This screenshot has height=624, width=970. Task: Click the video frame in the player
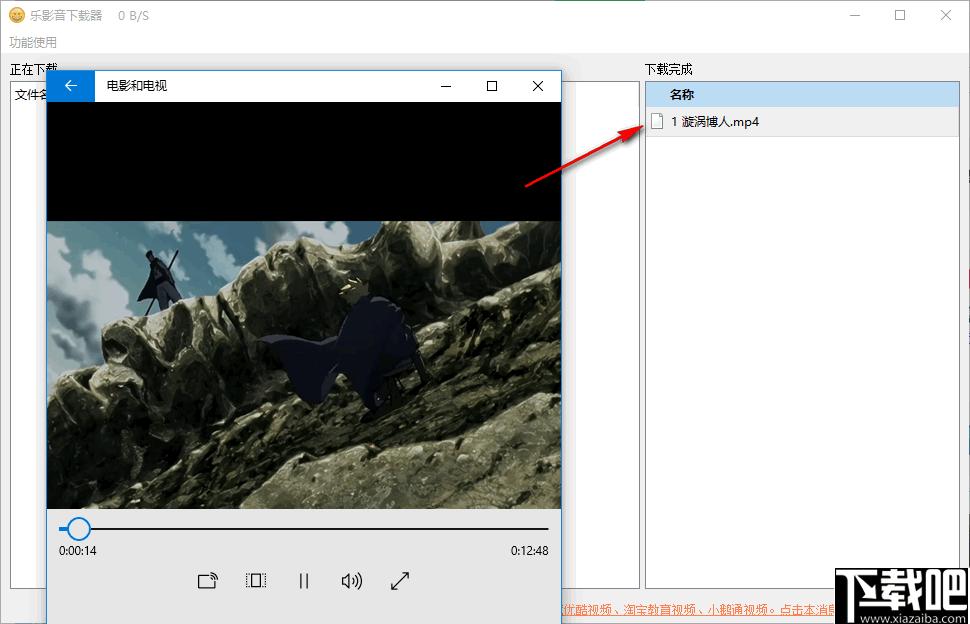click(x=304, y=365)
